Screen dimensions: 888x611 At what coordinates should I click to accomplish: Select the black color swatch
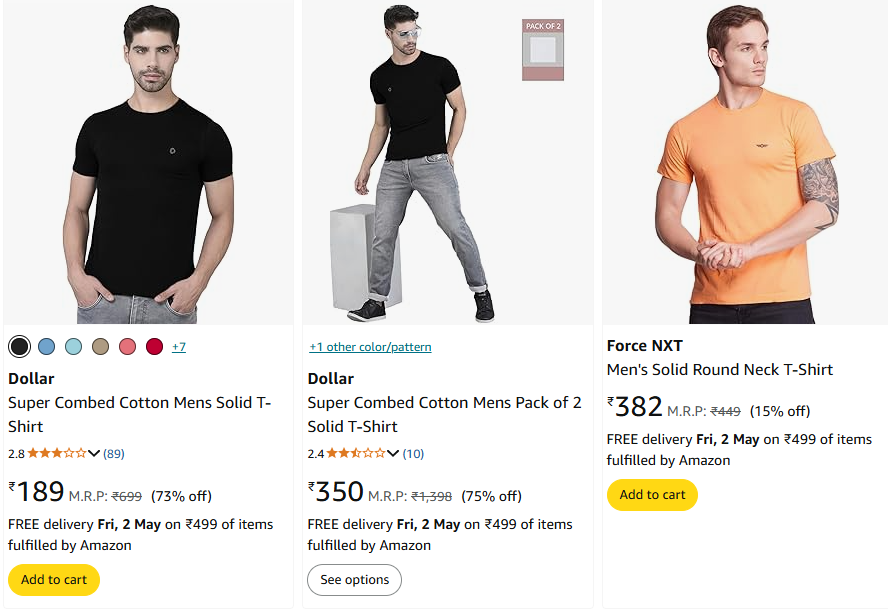click(19, 346)
